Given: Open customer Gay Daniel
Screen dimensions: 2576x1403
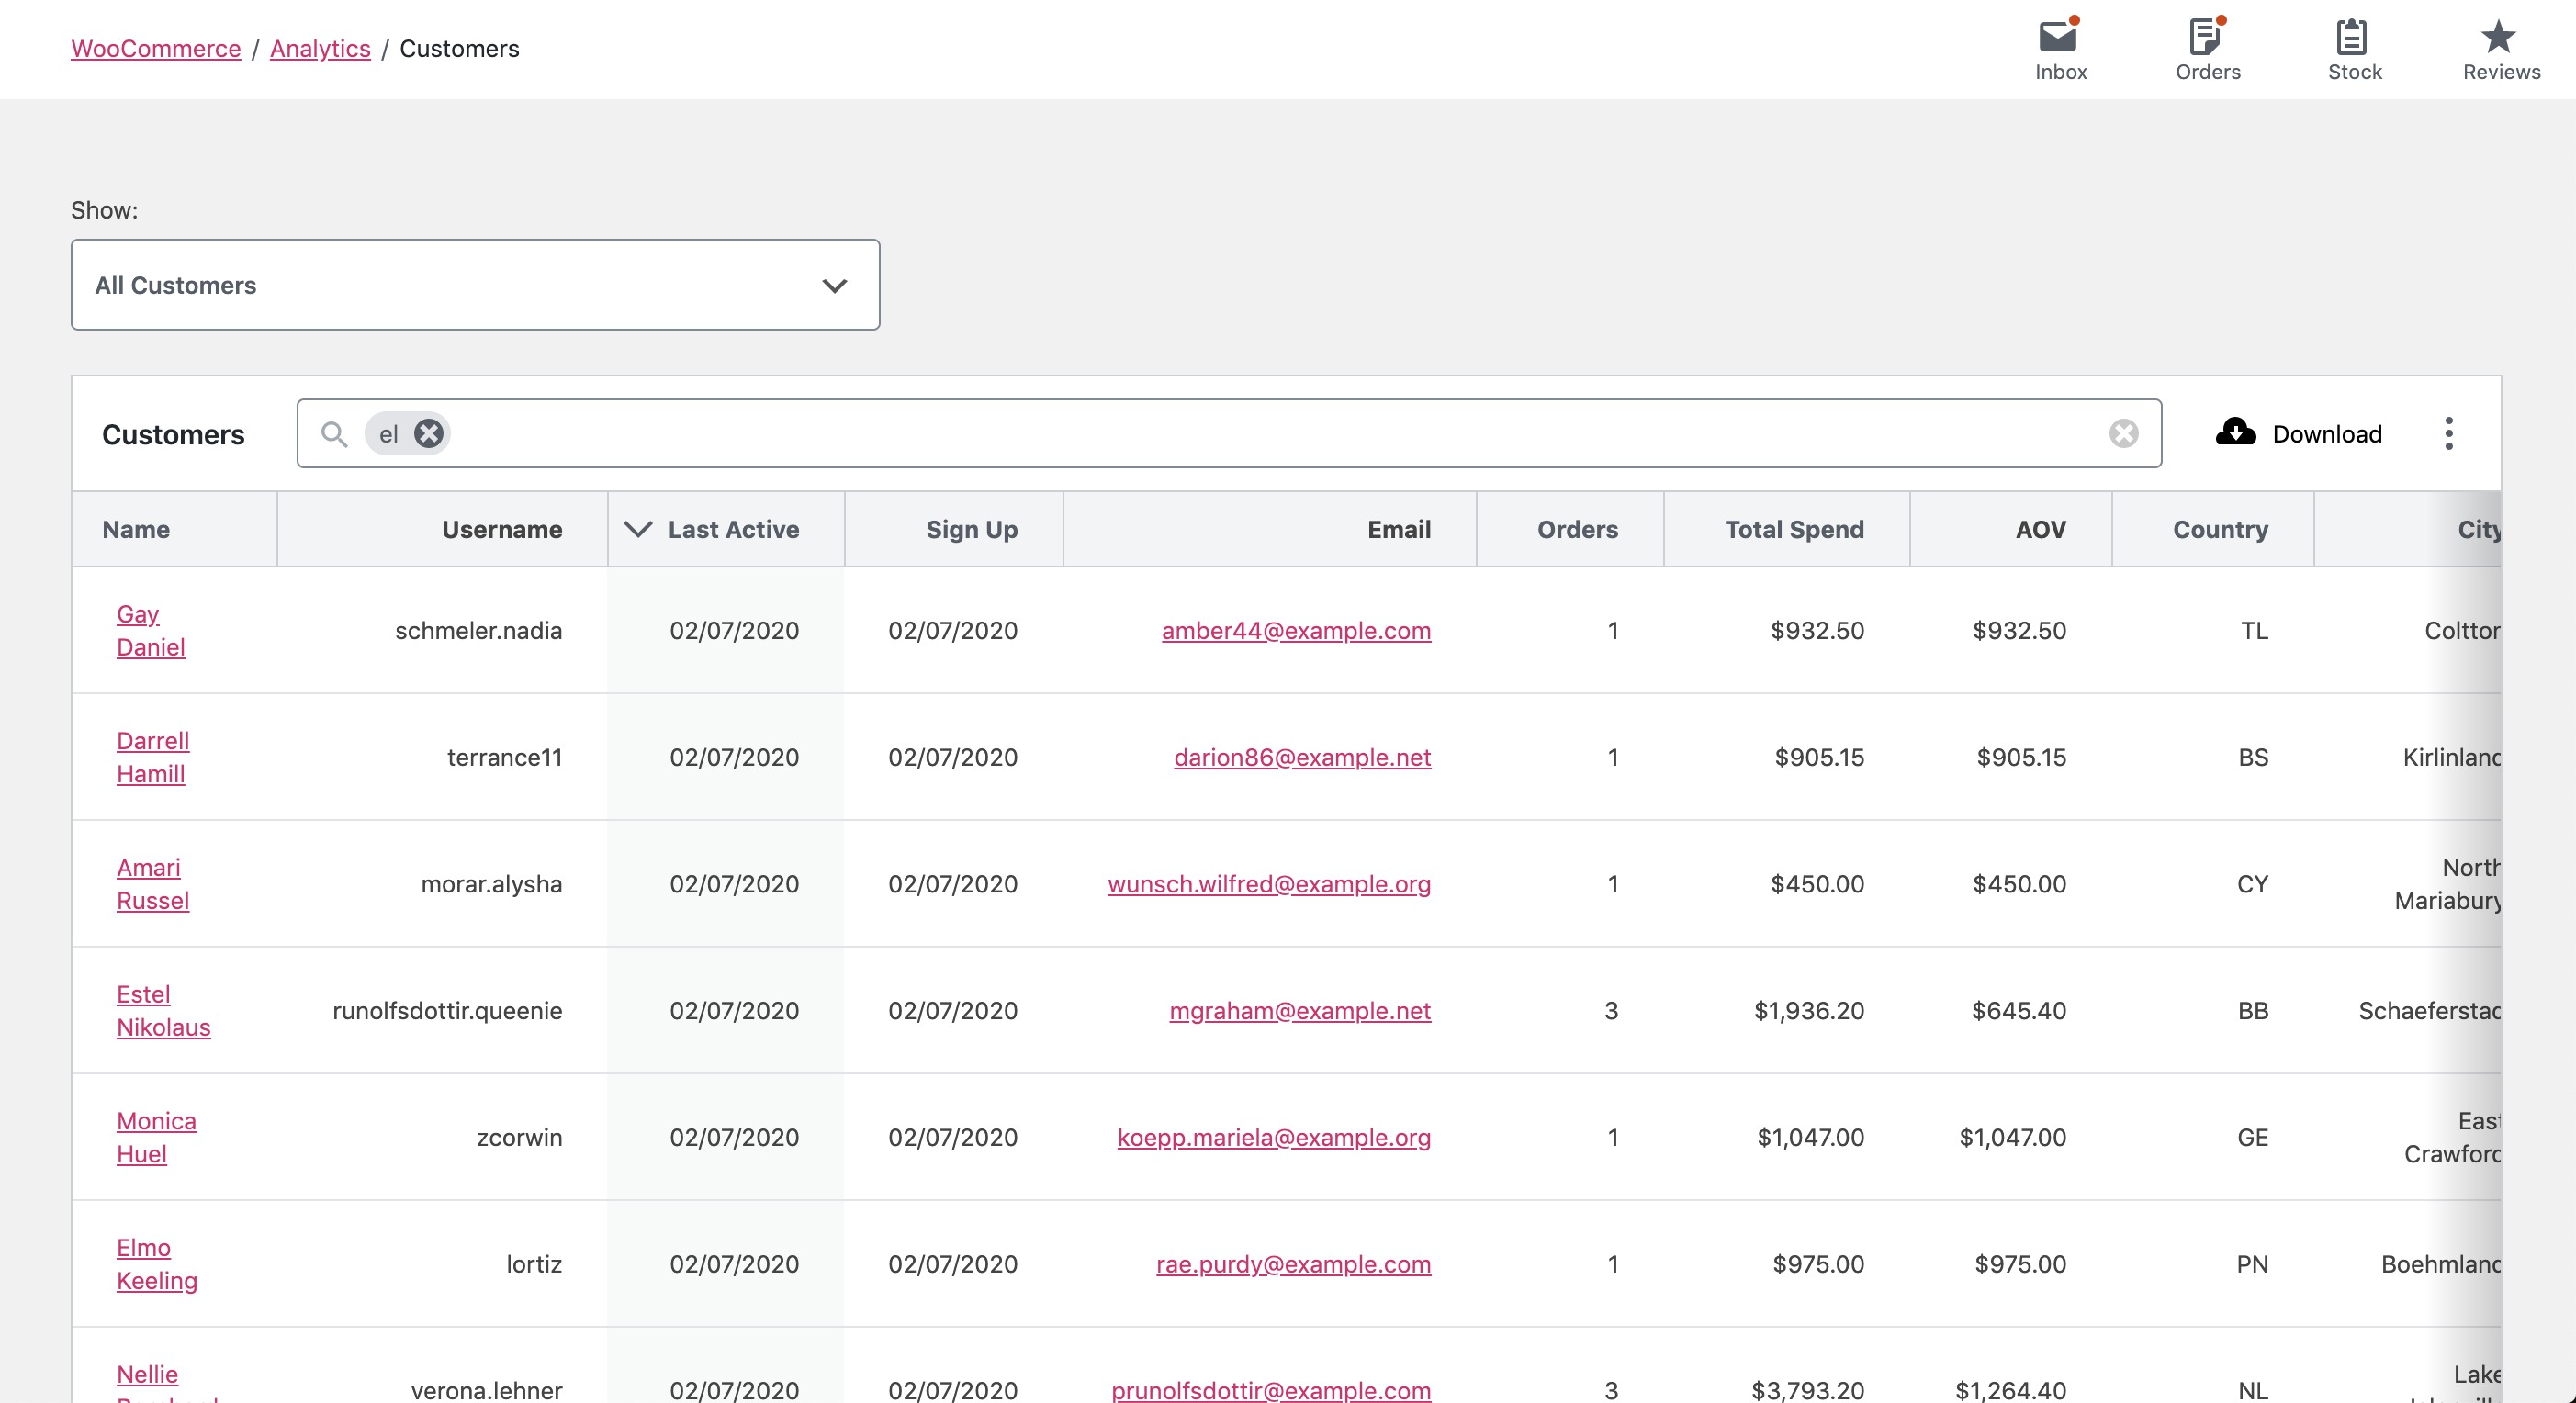Looking at the screenshot, I should coord(150,630).
